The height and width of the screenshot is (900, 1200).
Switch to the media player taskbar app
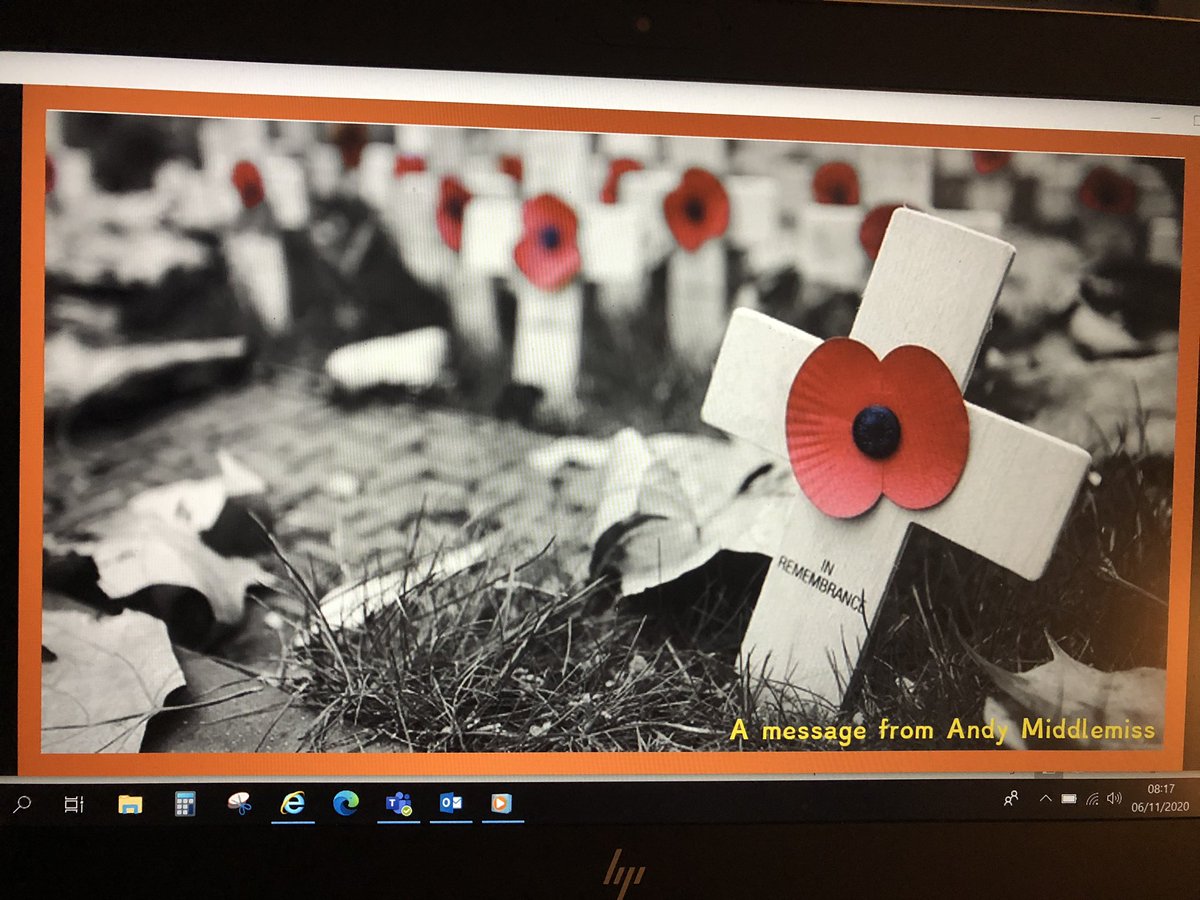tap(501, 802)
